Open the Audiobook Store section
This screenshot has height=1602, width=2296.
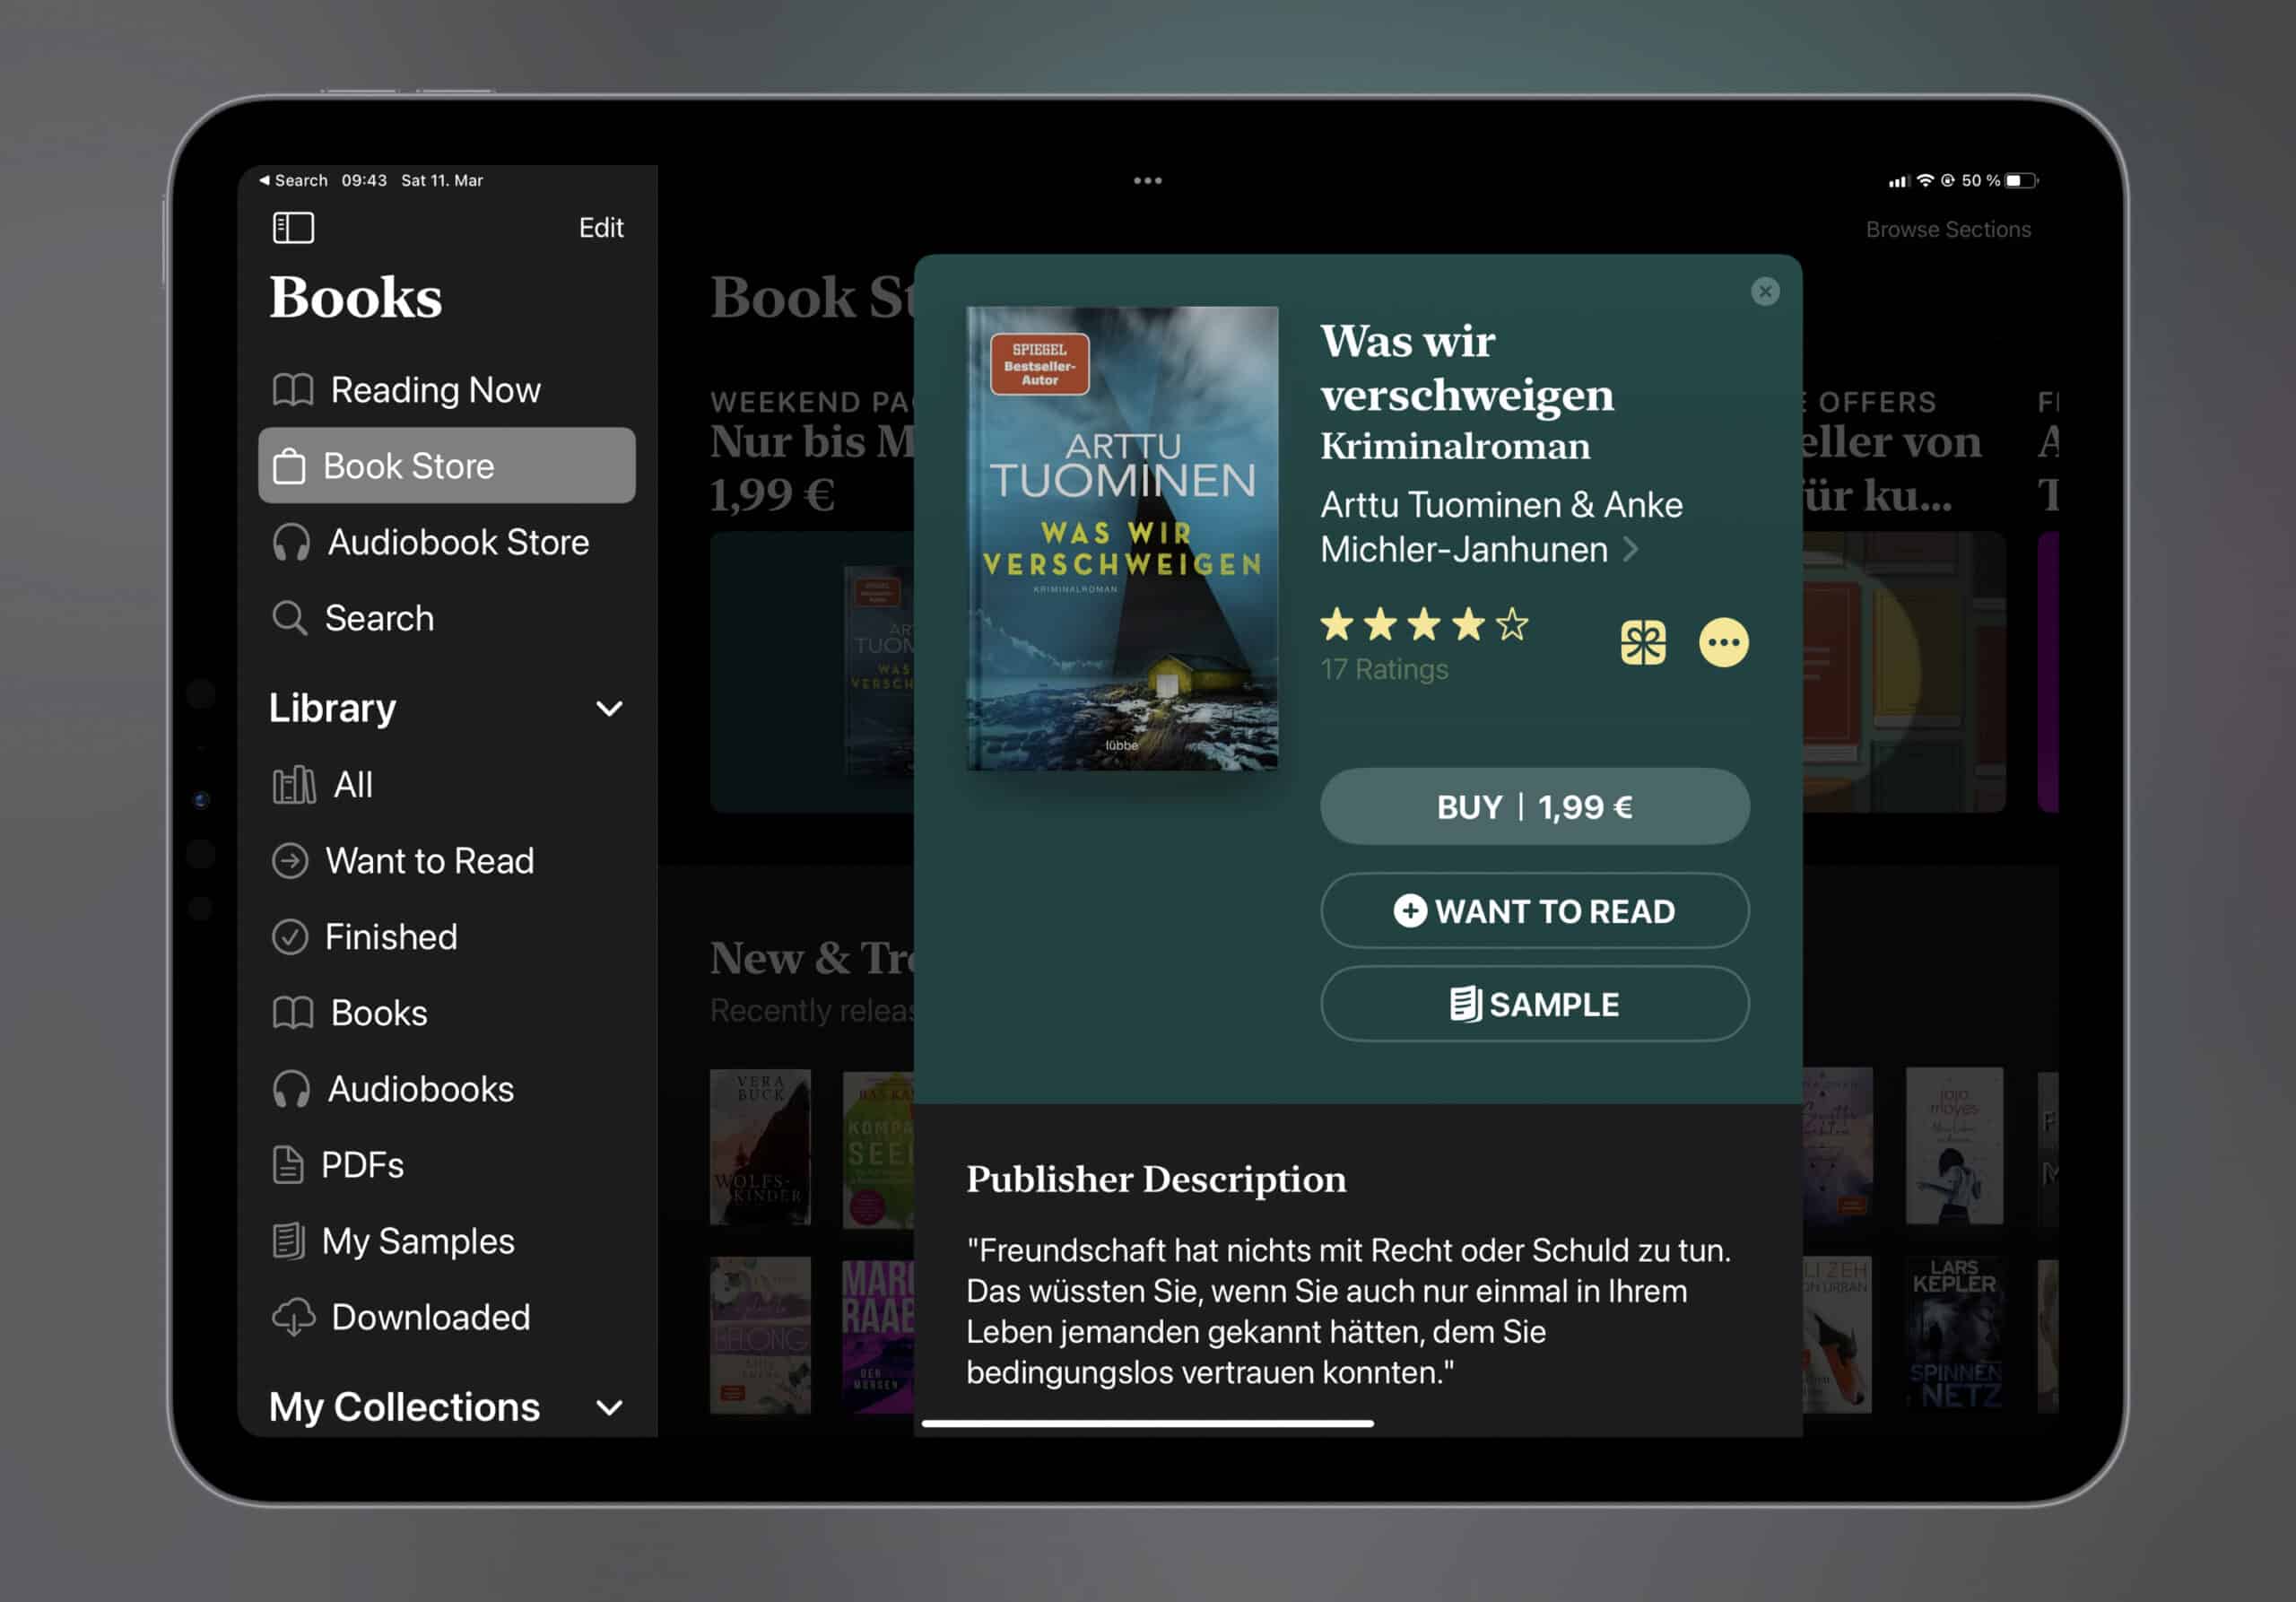(x=447, y=542)
